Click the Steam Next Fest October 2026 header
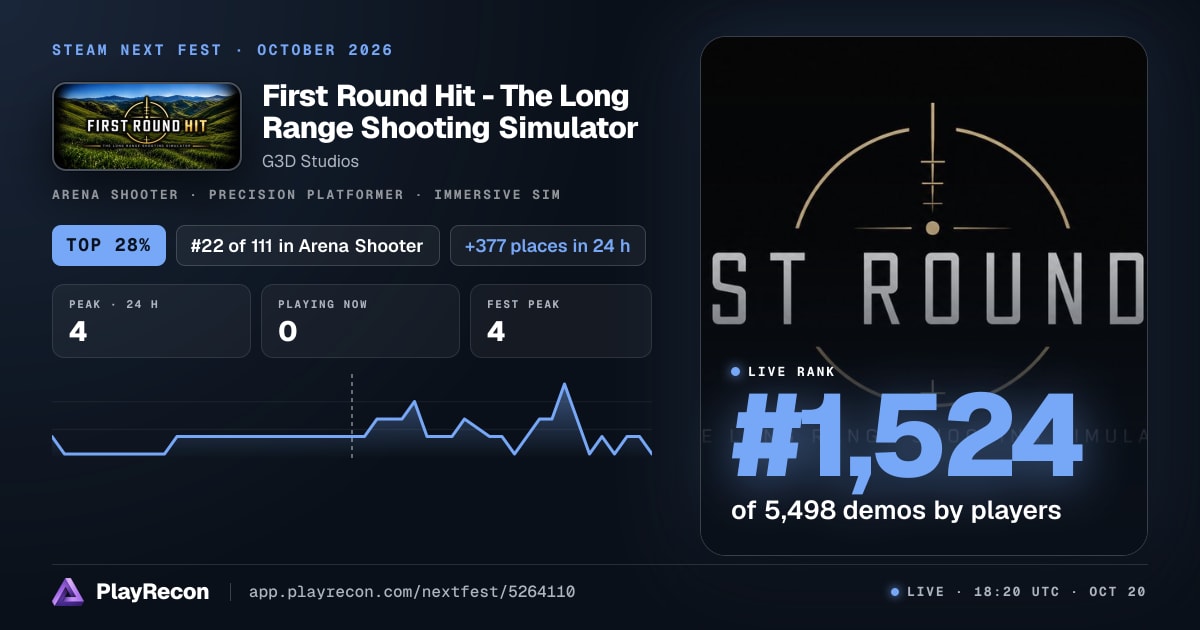Image resolution: width=1200 pixels, height=630 pixels. pos(222,50)
